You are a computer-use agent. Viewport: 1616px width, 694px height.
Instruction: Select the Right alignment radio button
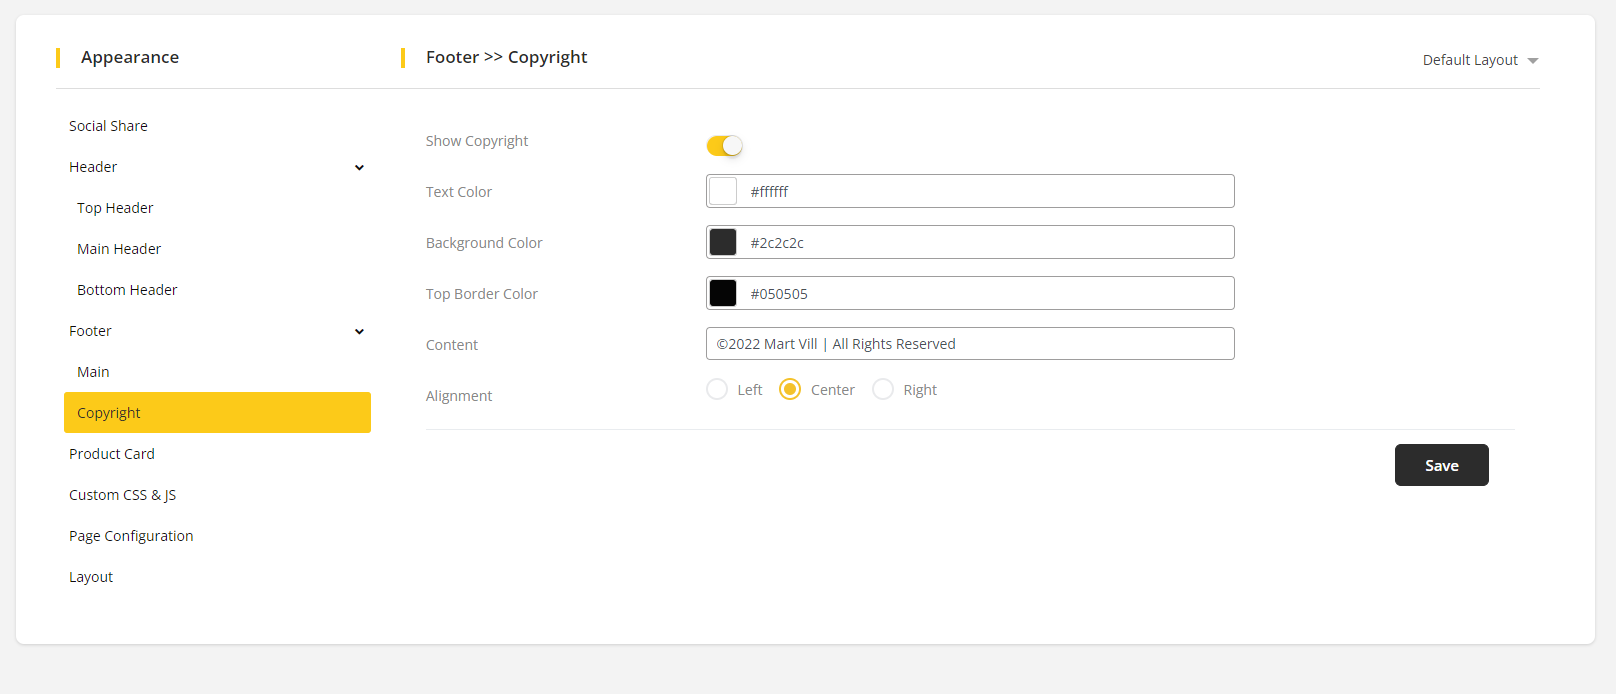click(883, 389)
